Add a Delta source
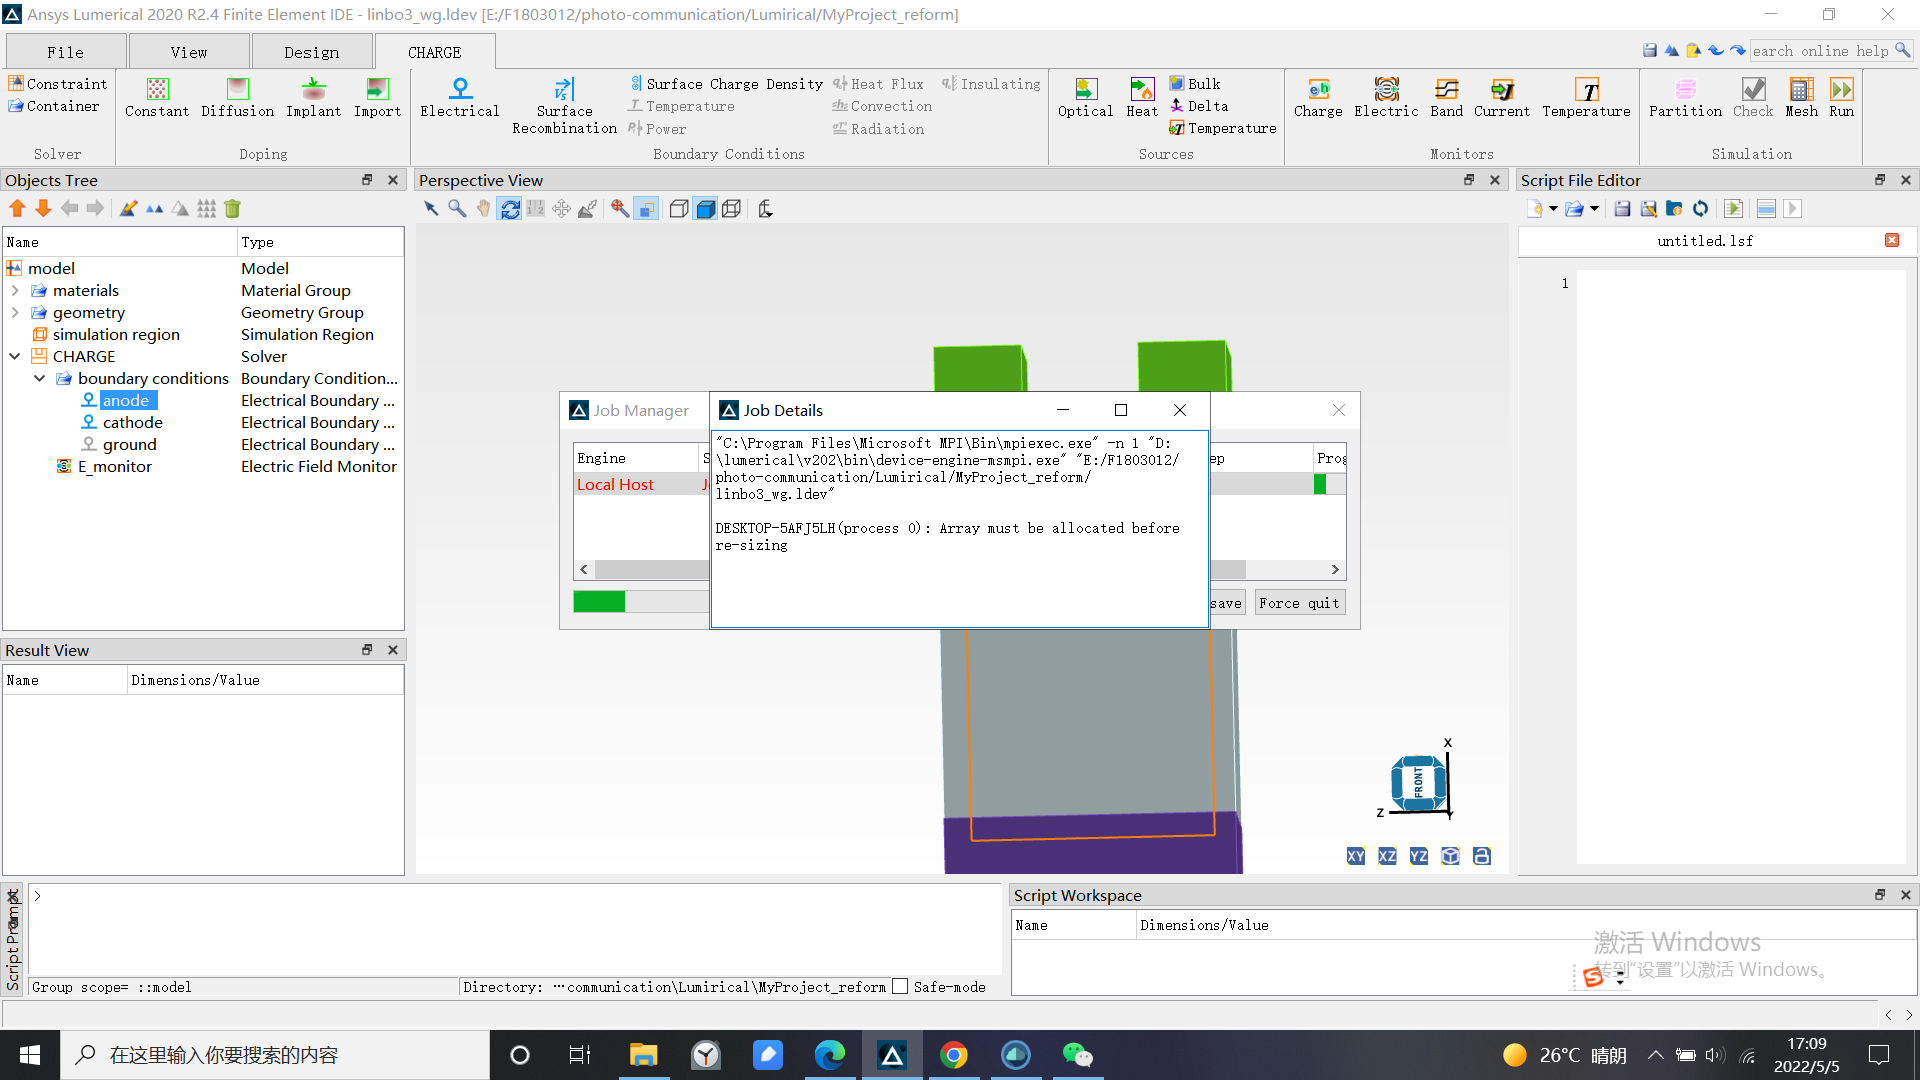1920x1080 pixels. (x=1199, y=106)
